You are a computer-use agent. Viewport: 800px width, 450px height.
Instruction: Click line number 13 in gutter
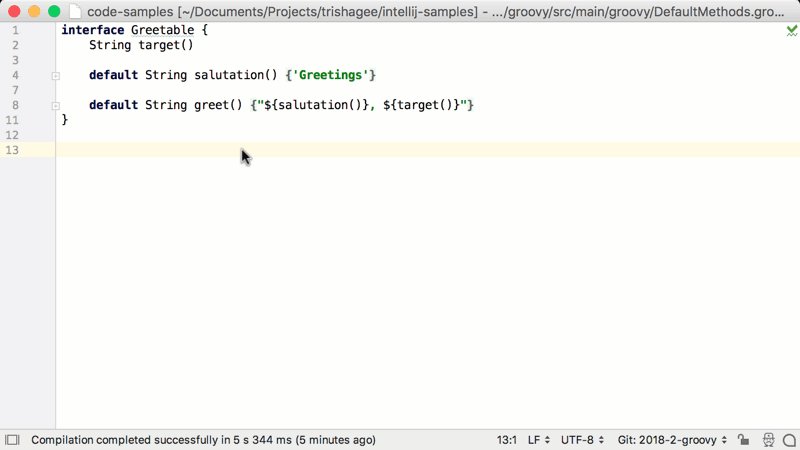pos(12,150)
